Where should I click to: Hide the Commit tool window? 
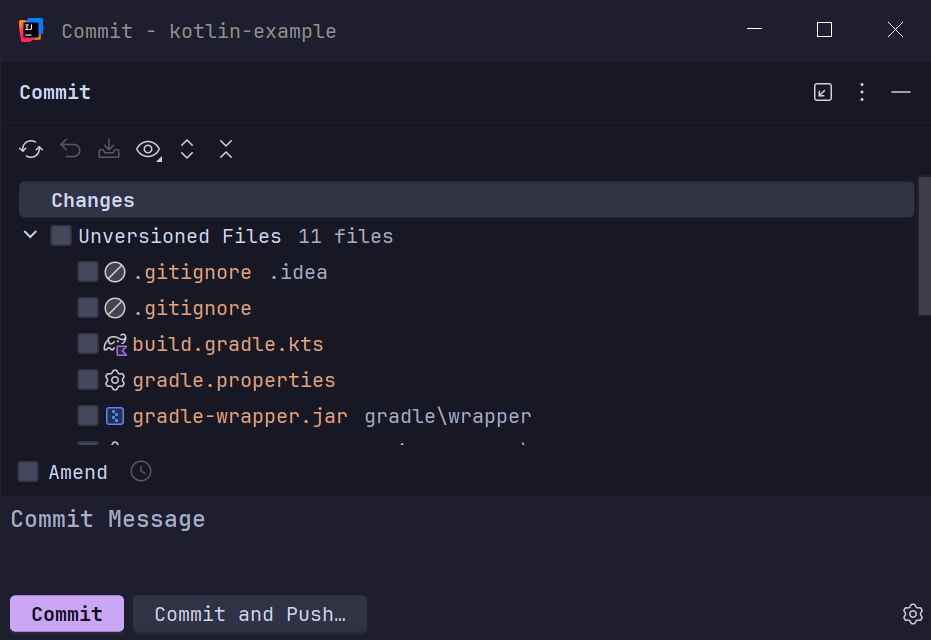pos(901,92)
